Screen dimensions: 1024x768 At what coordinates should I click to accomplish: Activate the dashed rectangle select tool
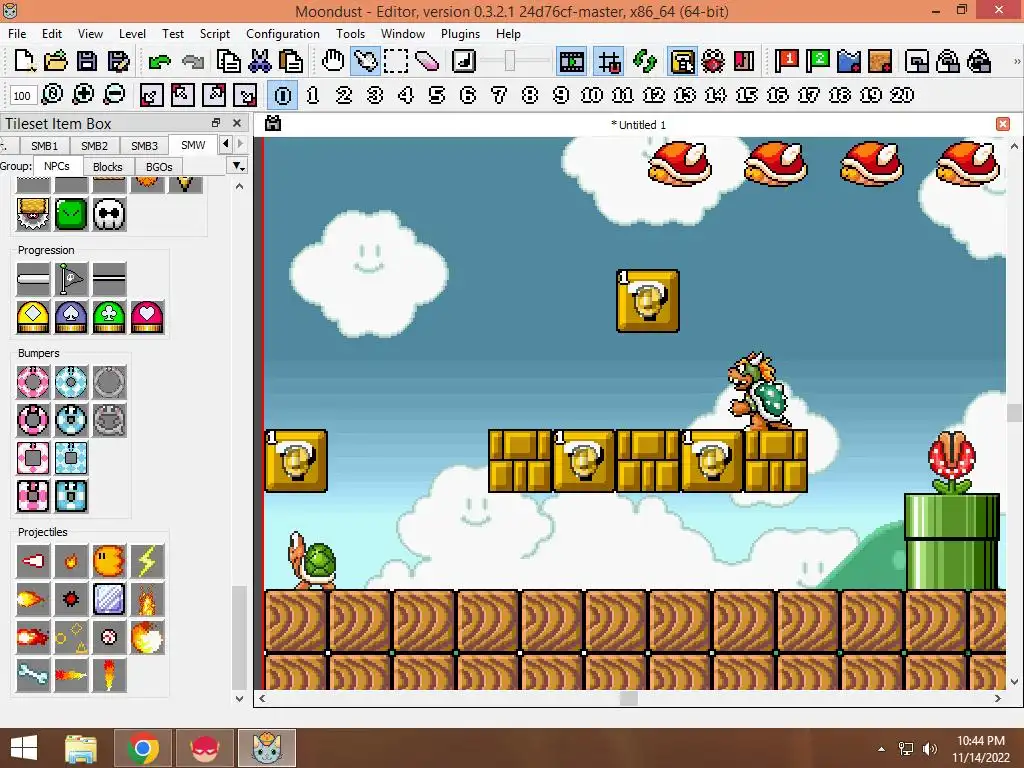[396, 61]
